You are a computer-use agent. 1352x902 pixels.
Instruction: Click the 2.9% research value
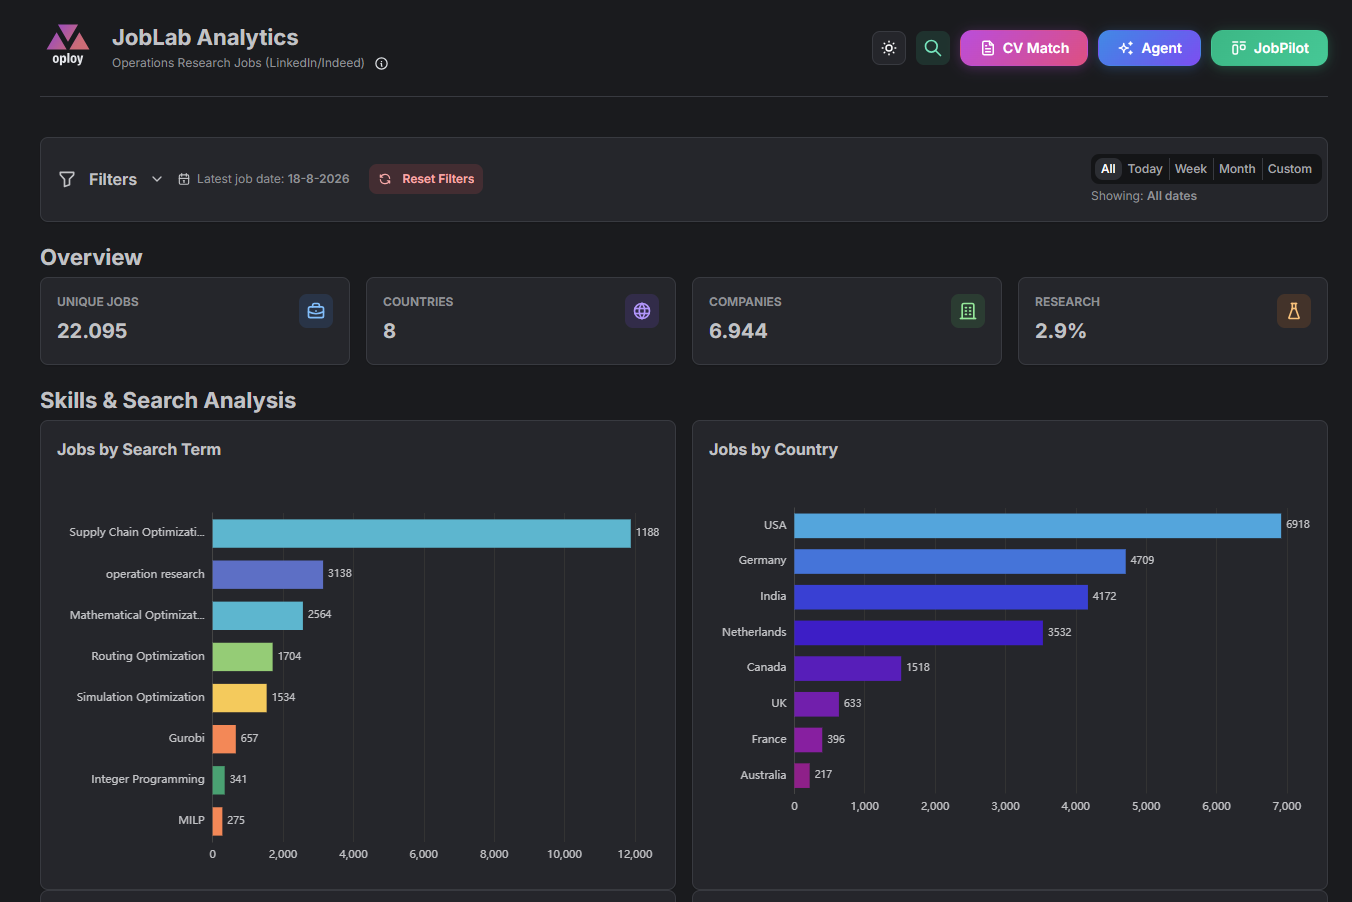[1060, 331]
